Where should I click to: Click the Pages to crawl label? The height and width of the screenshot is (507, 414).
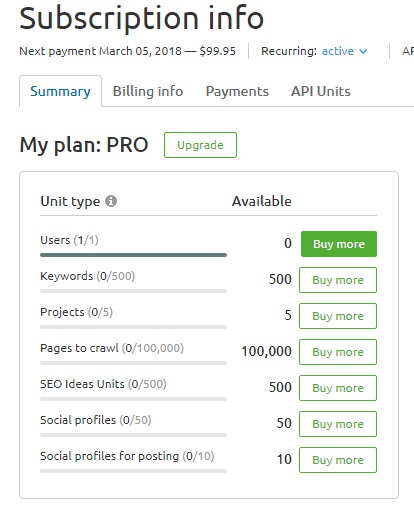pos(79,348)
